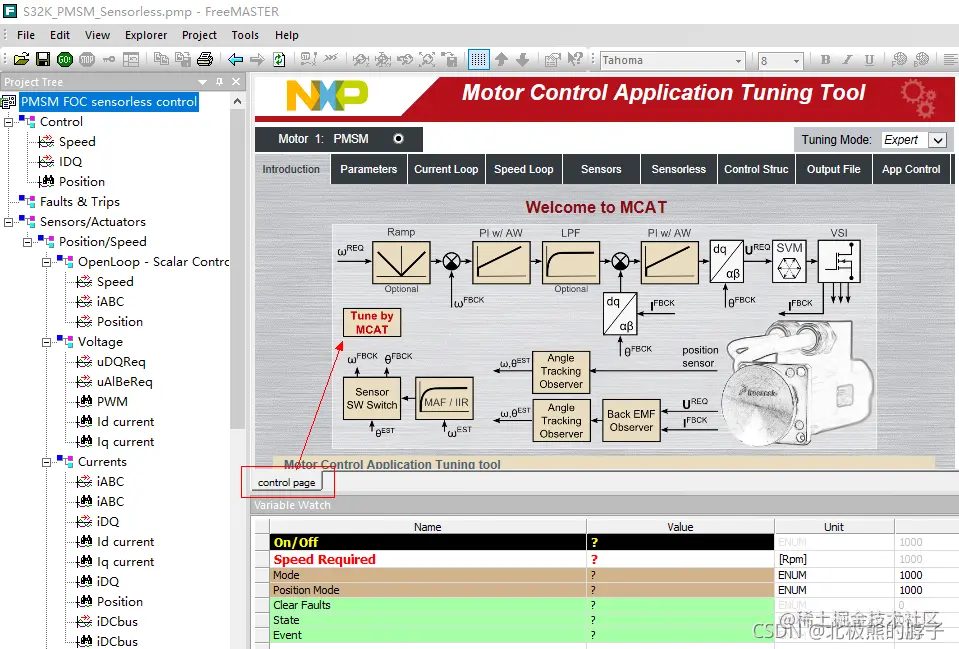The height and width of the screenshot is (649, 959).
Task: Move item down with the down arrow icon
Action: click(x=522, y=59)
